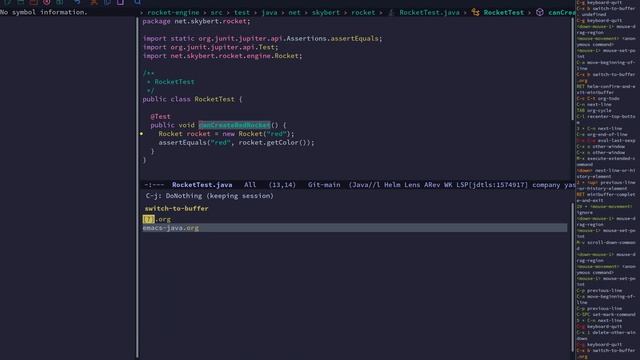640x360 pixels.
Task: Click the -:--- buffer status in mode line
Action: pyautogui.click(x=154, y=185)
